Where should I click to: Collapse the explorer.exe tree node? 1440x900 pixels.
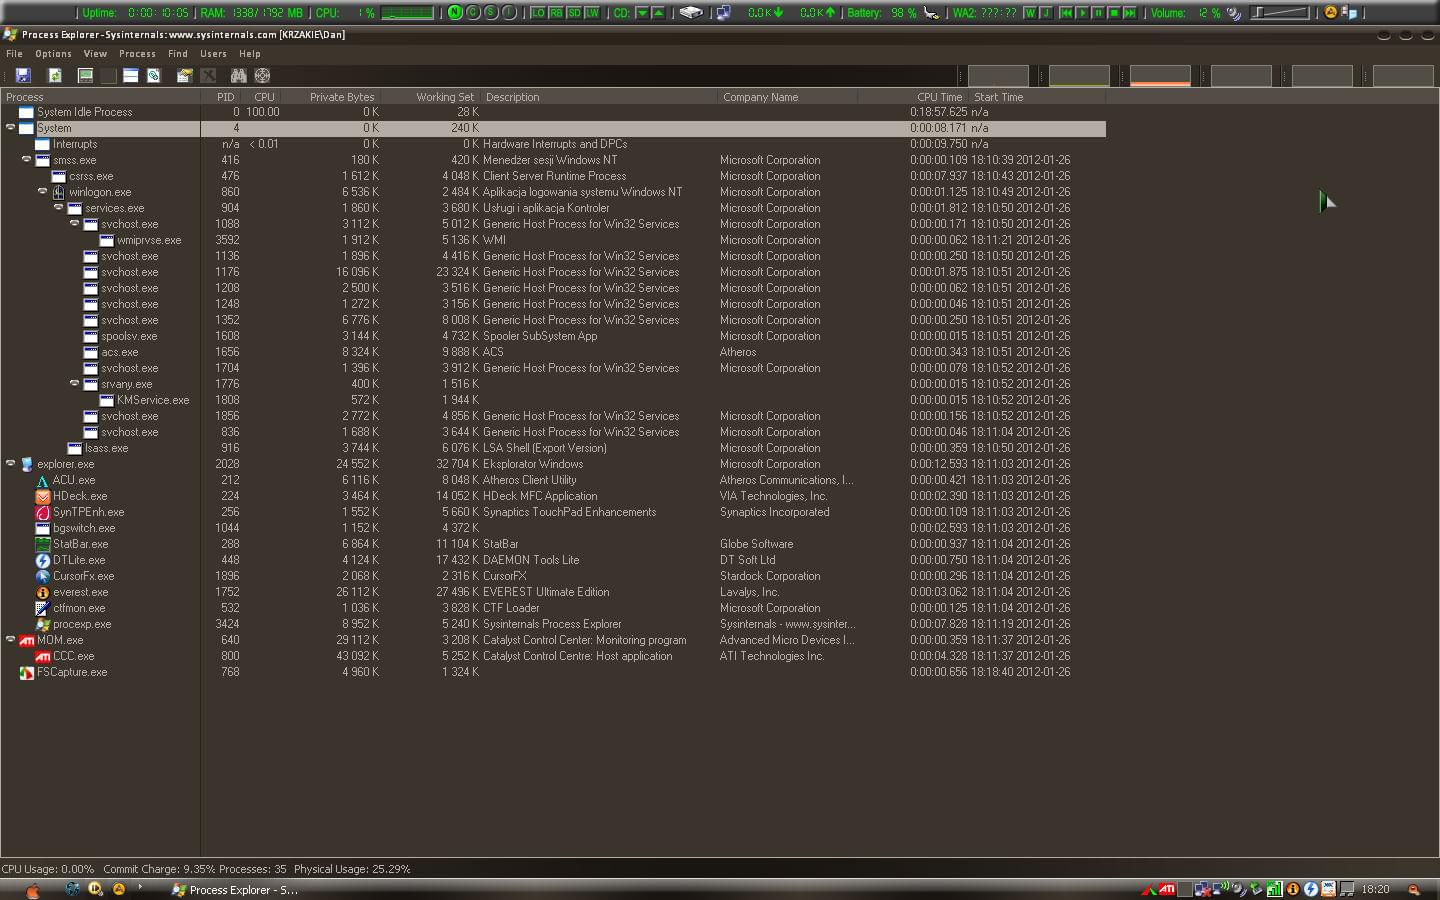10,463
